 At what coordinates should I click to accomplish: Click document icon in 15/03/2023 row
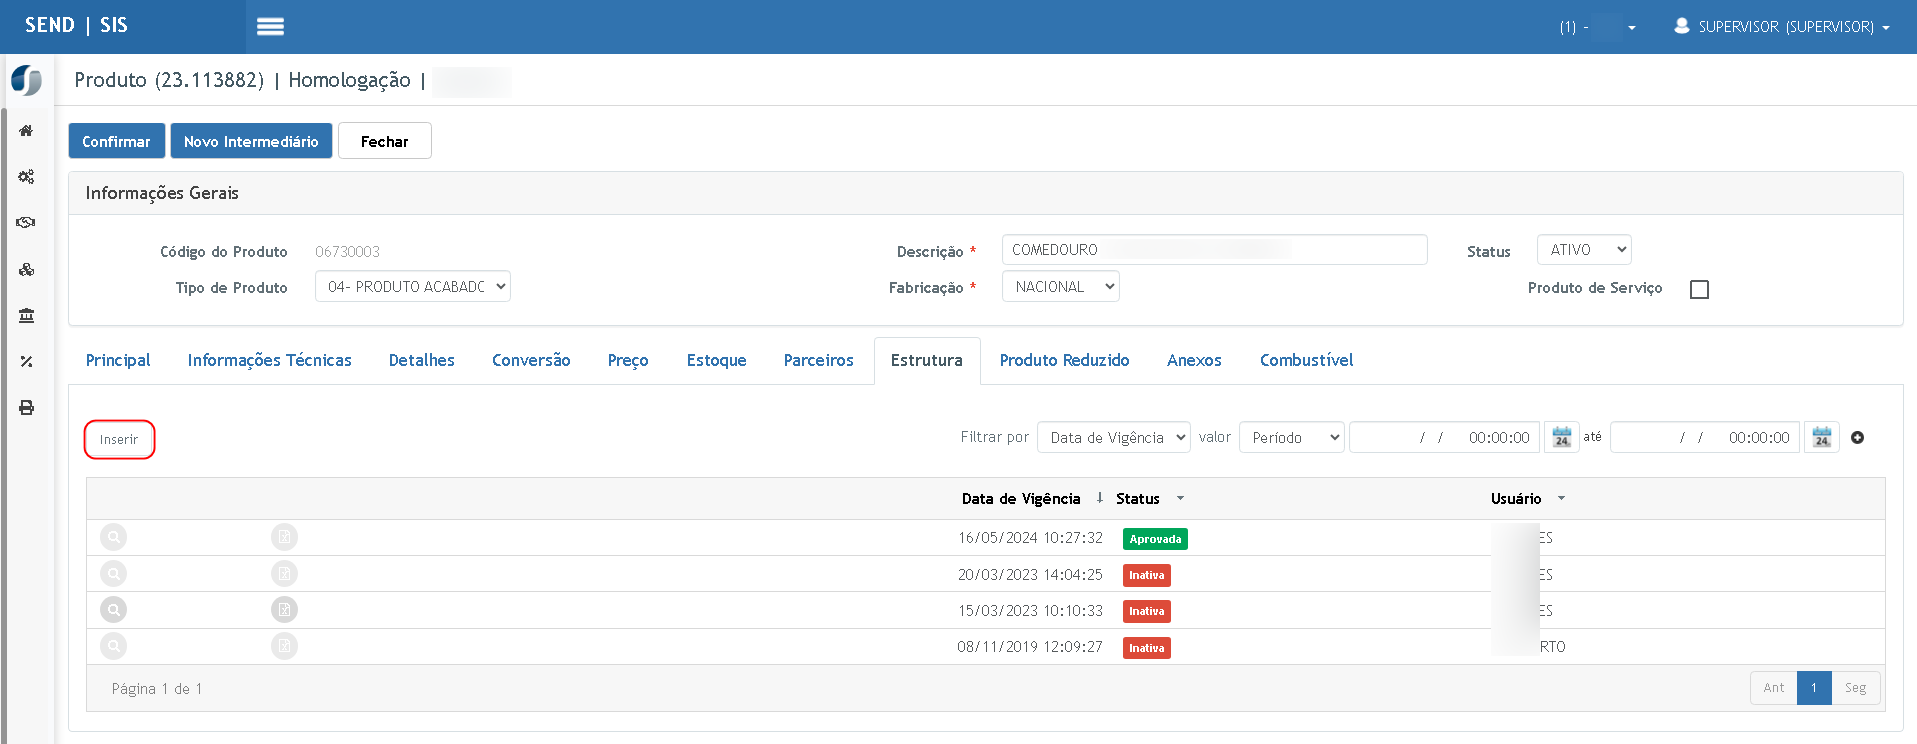point(284,610)
